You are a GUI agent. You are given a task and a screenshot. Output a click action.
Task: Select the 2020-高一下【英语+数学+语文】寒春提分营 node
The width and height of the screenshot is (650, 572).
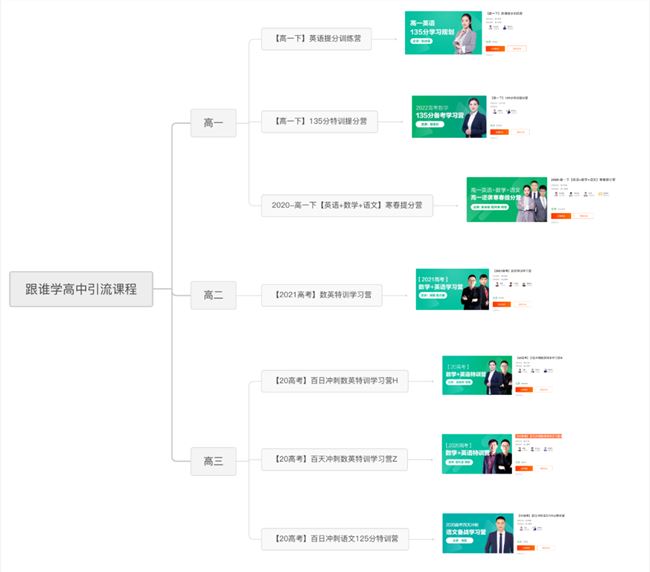(347, 205)
